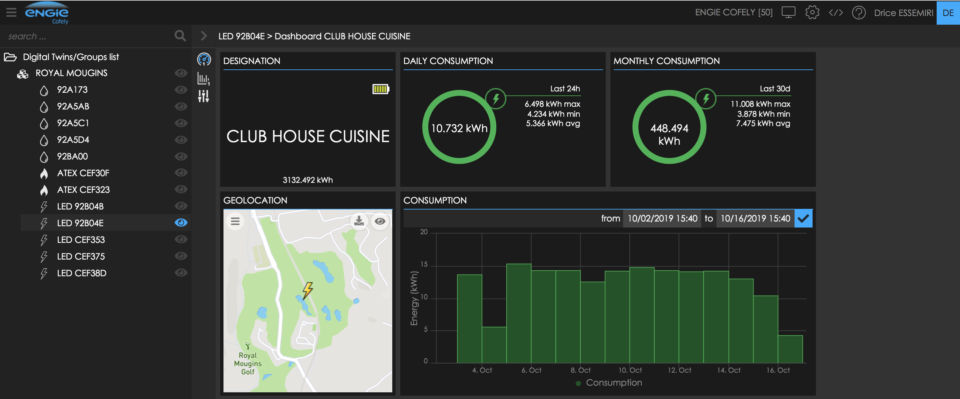Screen dimensions: 960x399
Task: Confirm date range with blue checkmark
Action: pyautogui.click(x=804, y=218)
